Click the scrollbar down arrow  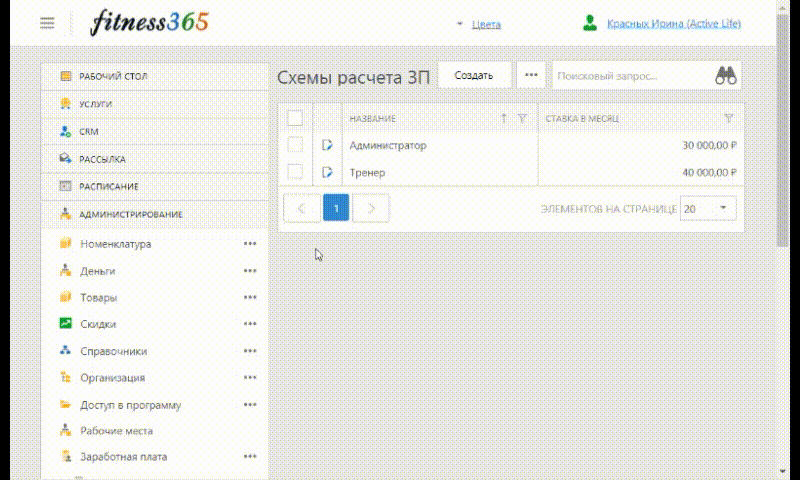pyautogui.click(x=782, y=472)
